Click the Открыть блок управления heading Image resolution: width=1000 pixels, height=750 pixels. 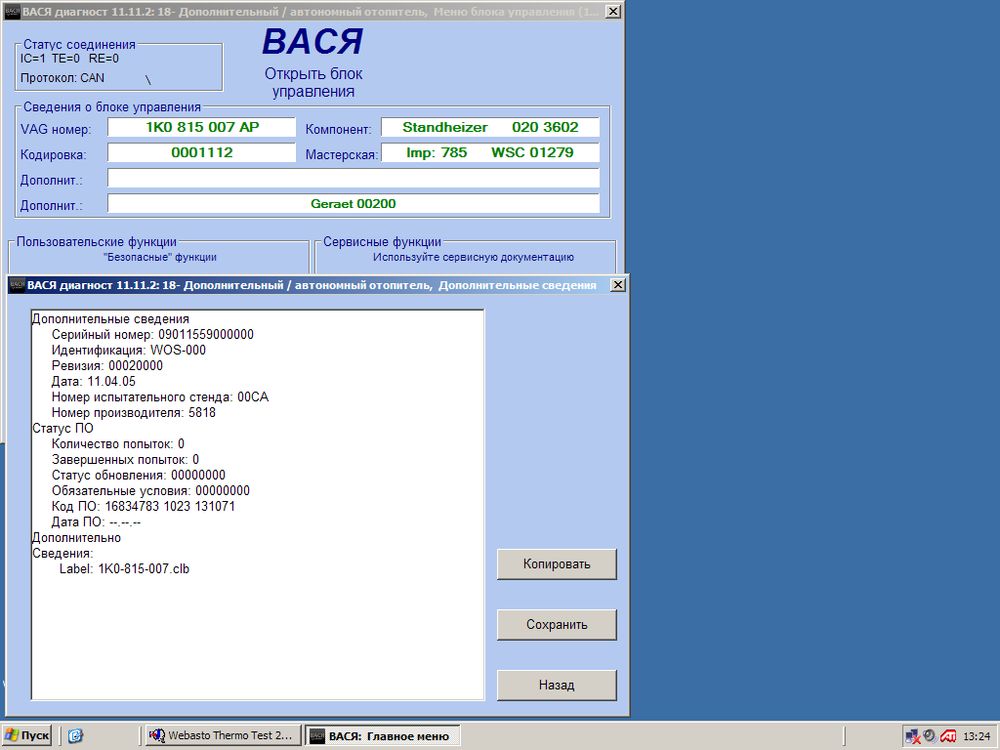click(313, 82)
